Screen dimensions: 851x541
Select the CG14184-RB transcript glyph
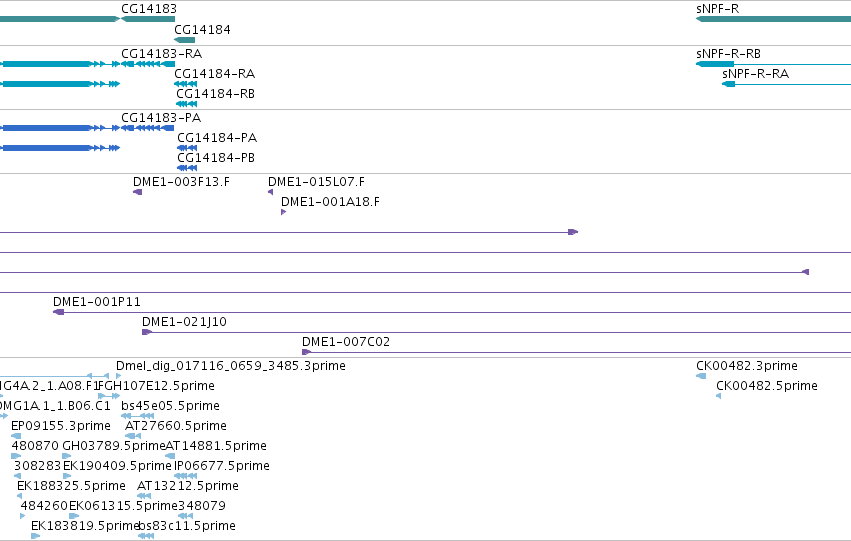[x=187, y=104]
